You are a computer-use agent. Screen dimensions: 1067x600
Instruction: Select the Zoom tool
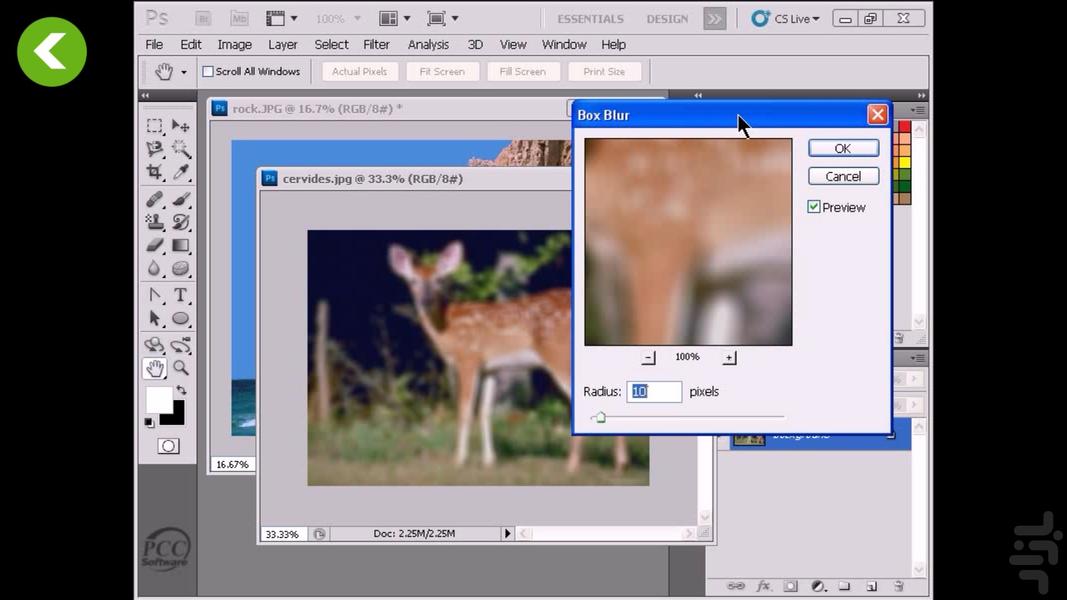pos(181,367)
